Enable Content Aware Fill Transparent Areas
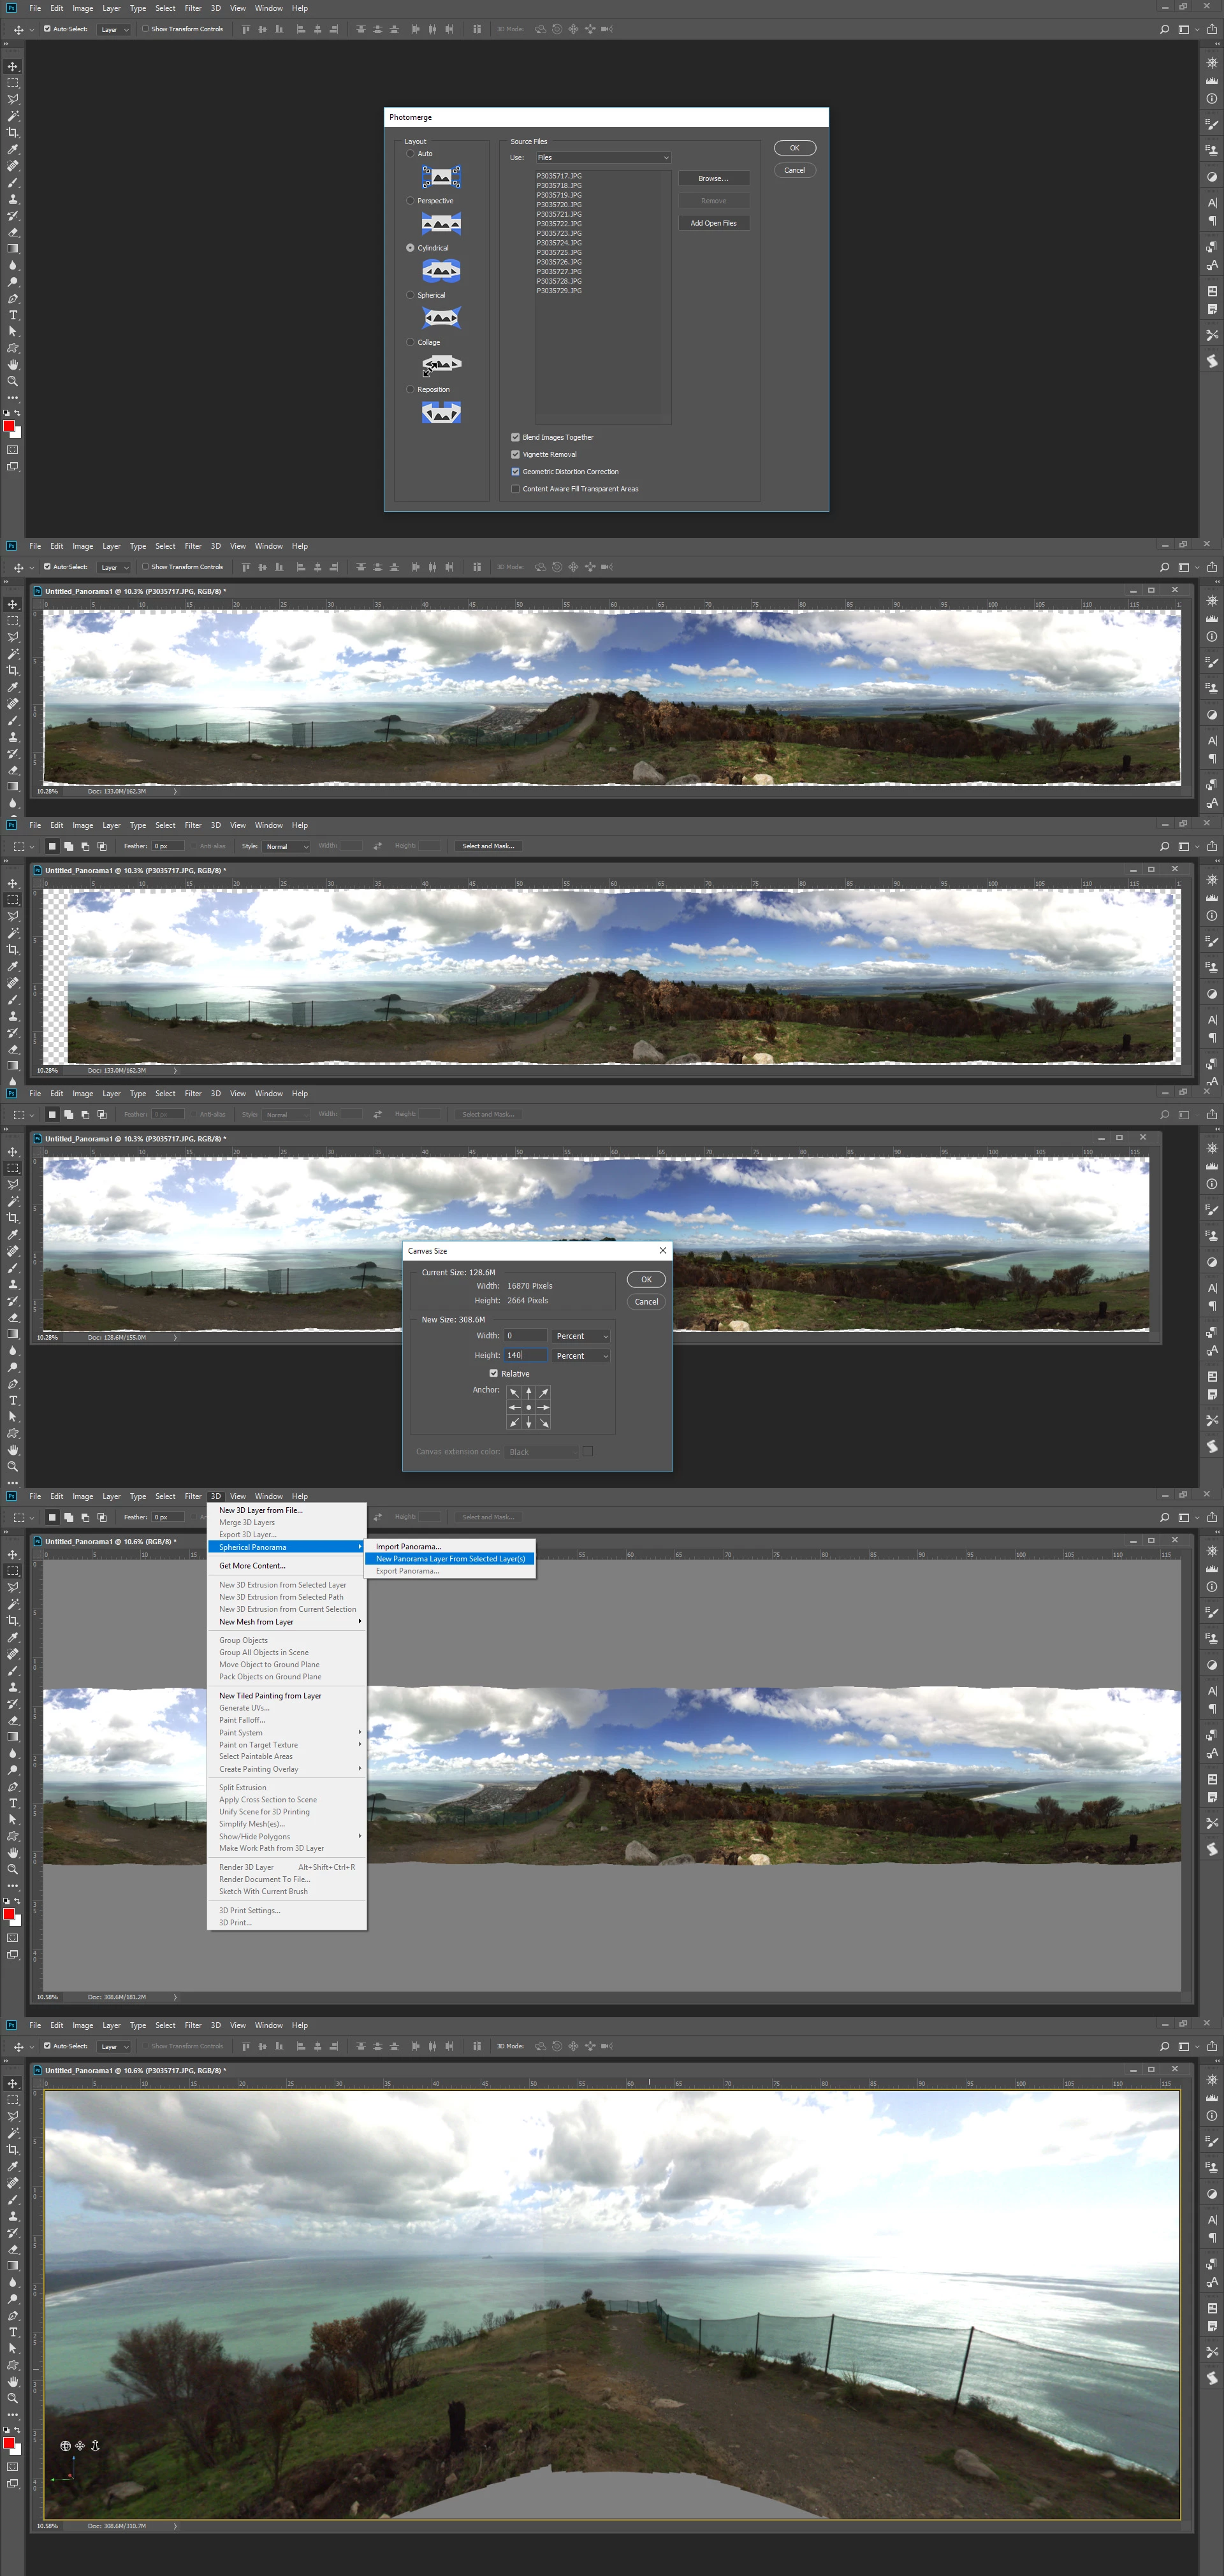 click(x=516, y=489)
